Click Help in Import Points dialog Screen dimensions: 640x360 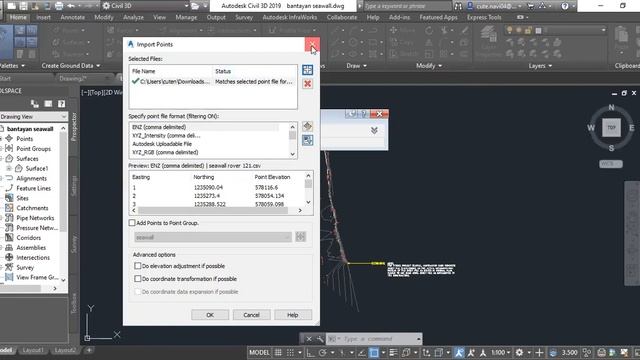click(x=293, y=315)
